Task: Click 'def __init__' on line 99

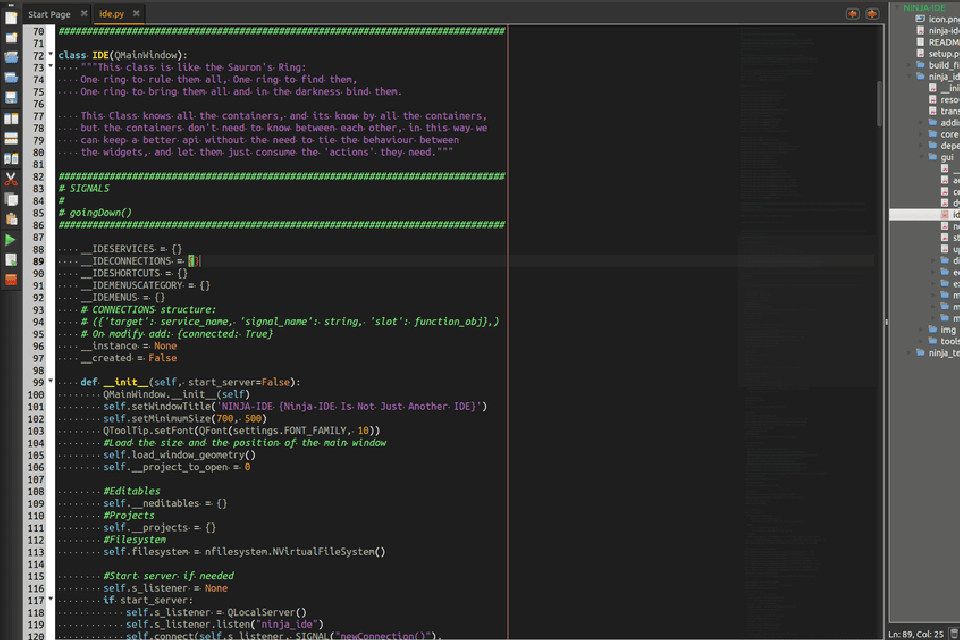Action: (x=114, y=382)
